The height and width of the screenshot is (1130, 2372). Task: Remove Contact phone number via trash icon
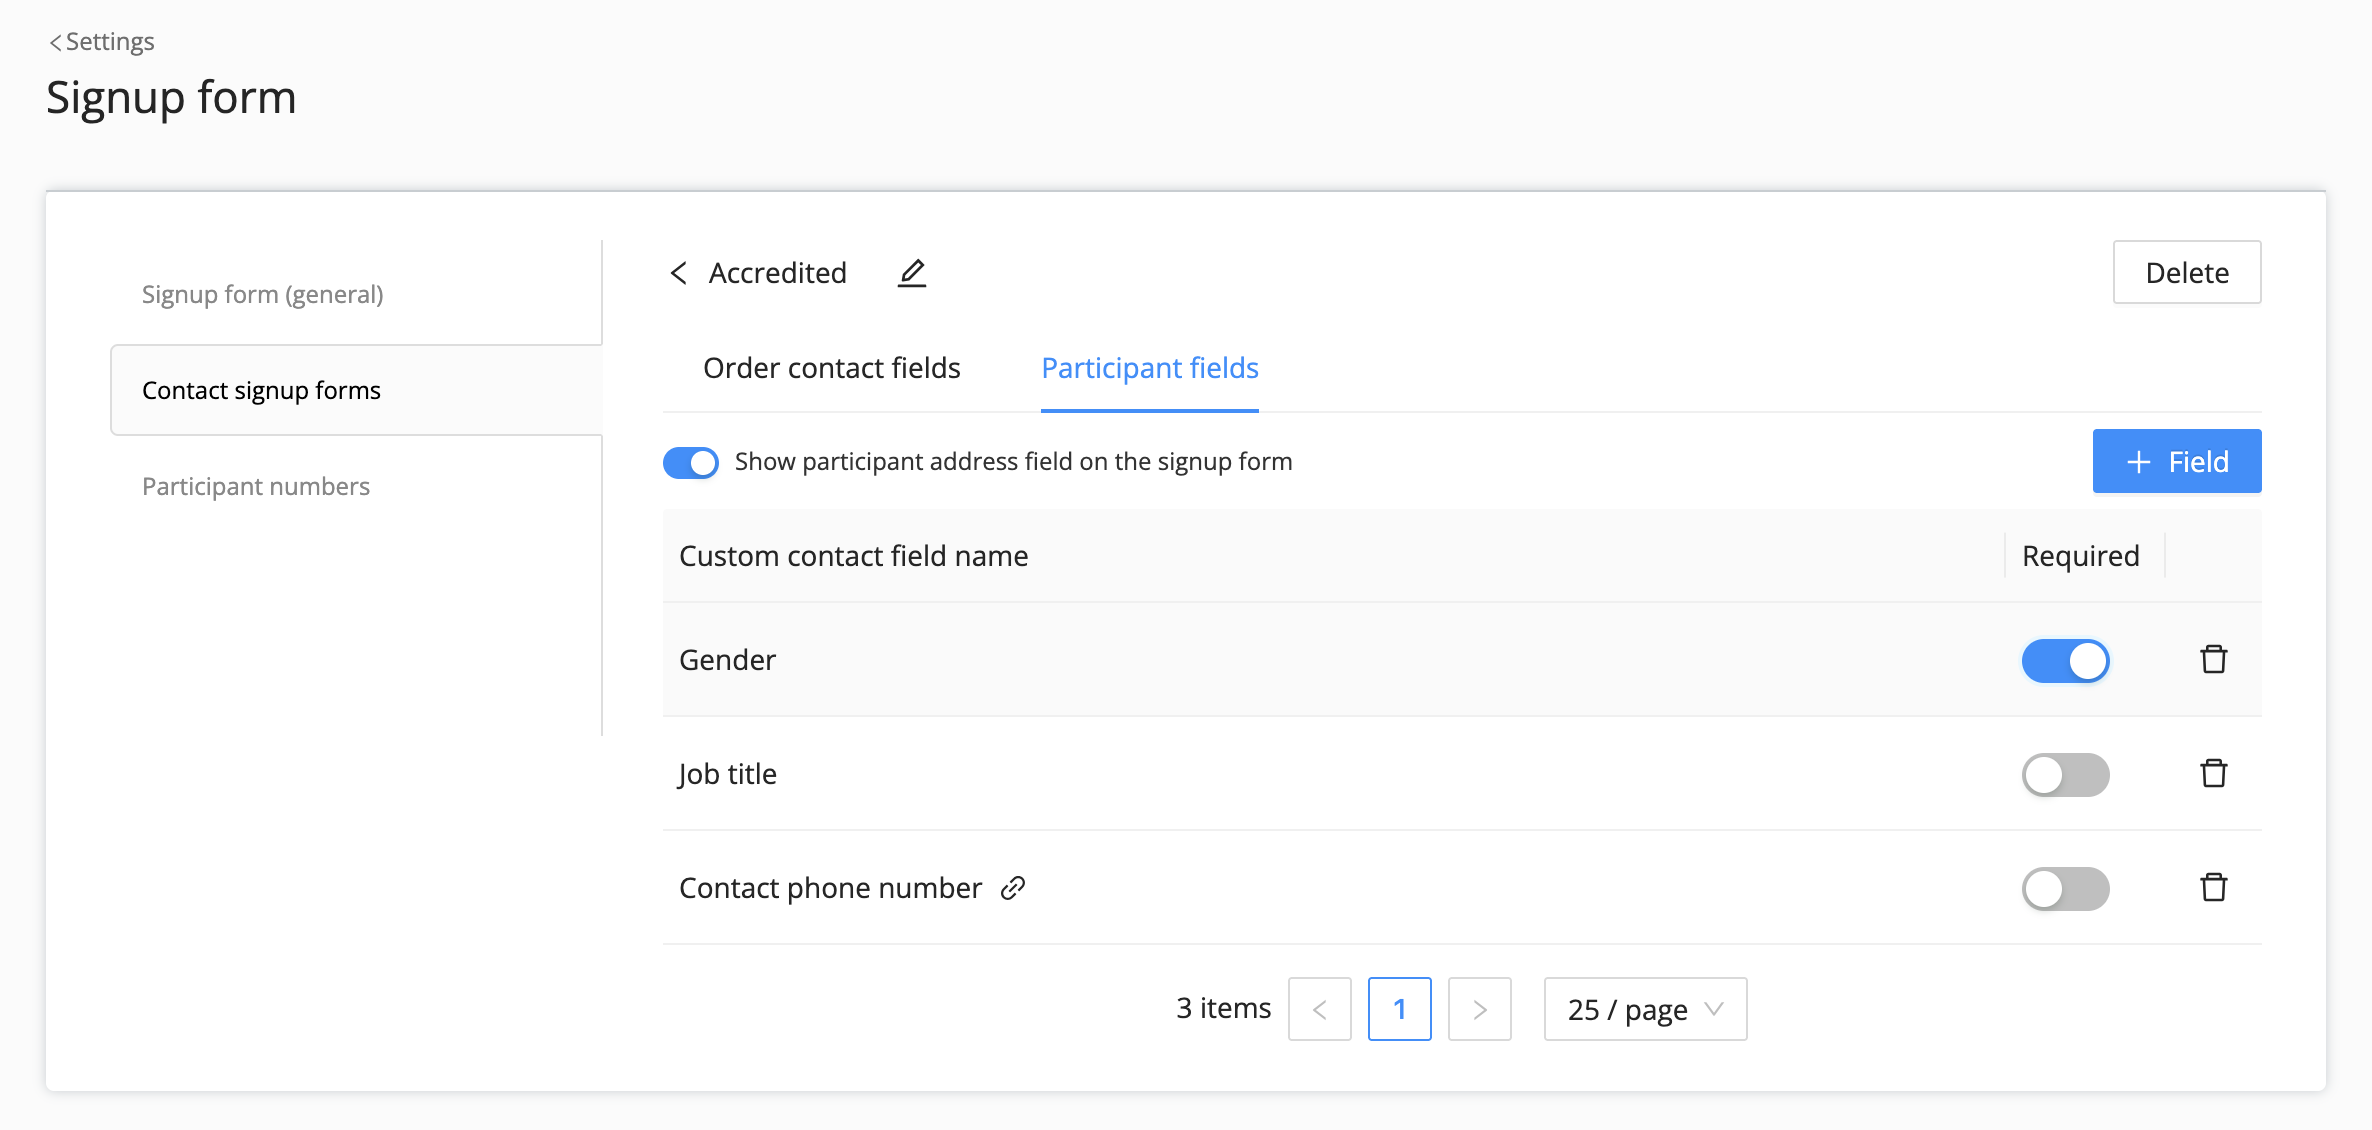[2213, 888]
